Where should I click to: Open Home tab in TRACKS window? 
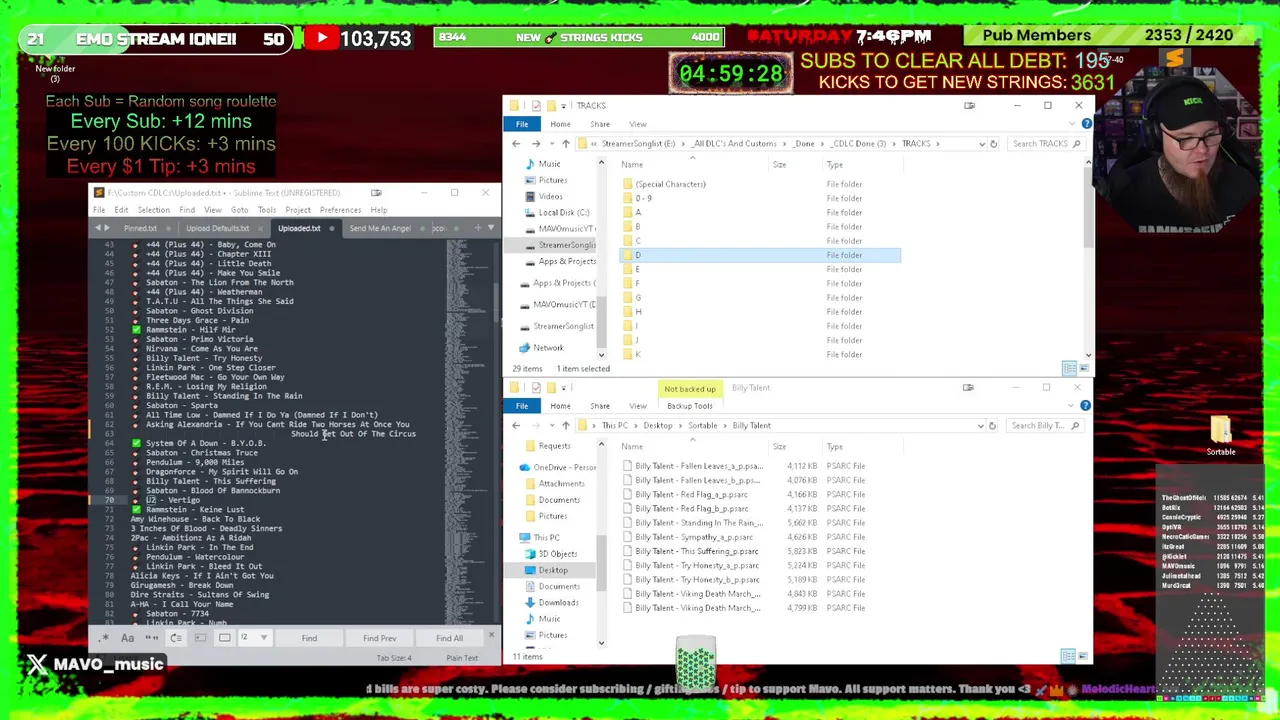[560, 124]
